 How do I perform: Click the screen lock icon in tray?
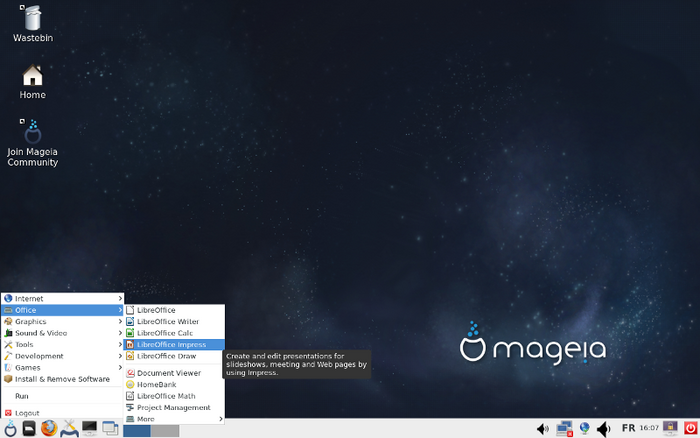point(670,429)
